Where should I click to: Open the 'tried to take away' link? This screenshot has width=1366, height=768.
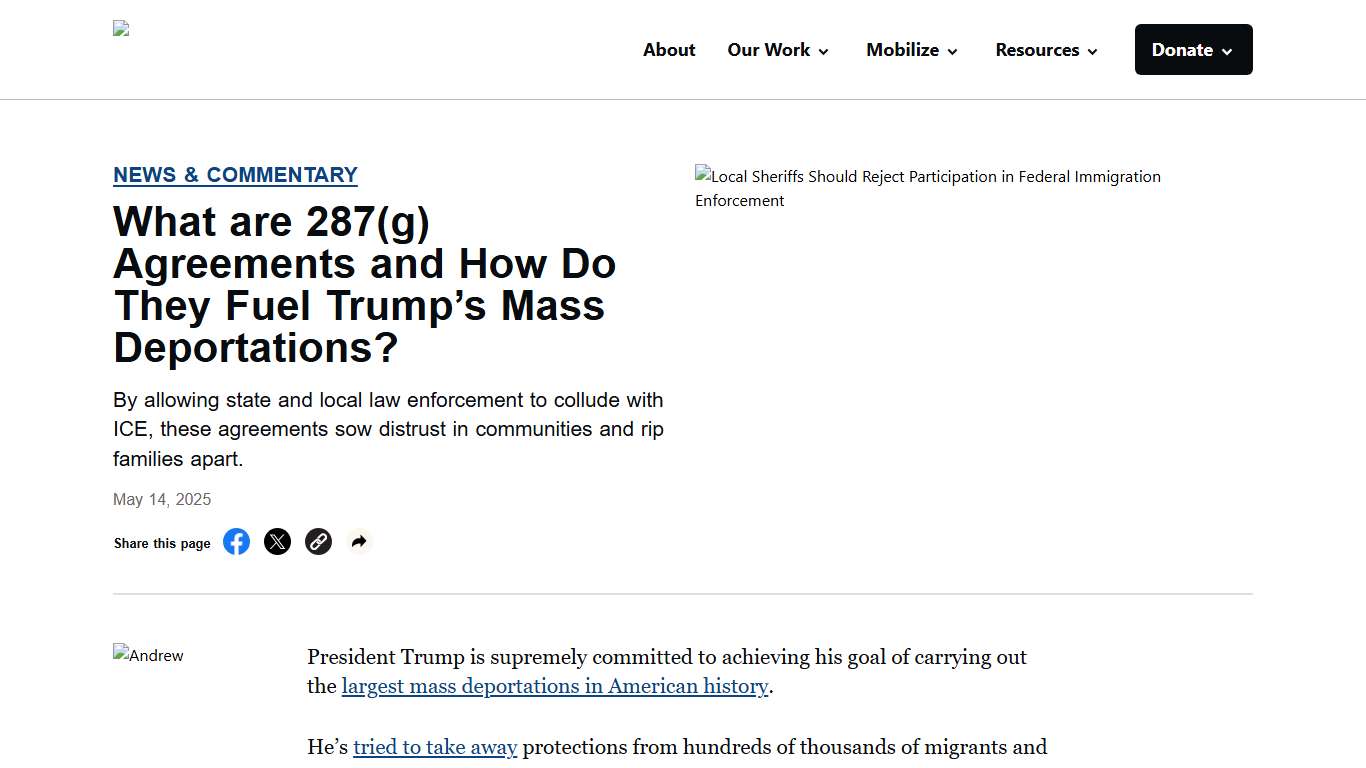(x=435, y=747)
